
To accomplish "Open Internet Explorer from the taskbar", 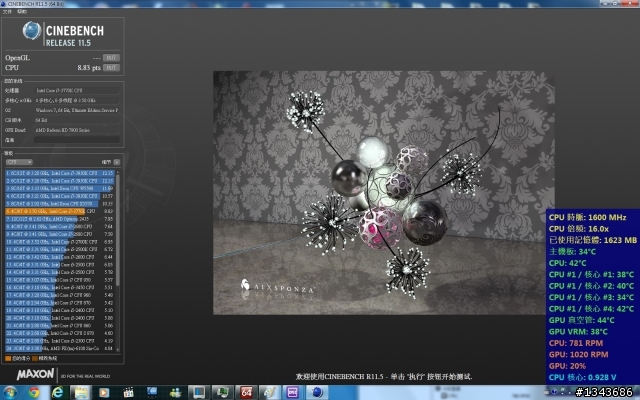I will 58,393.
